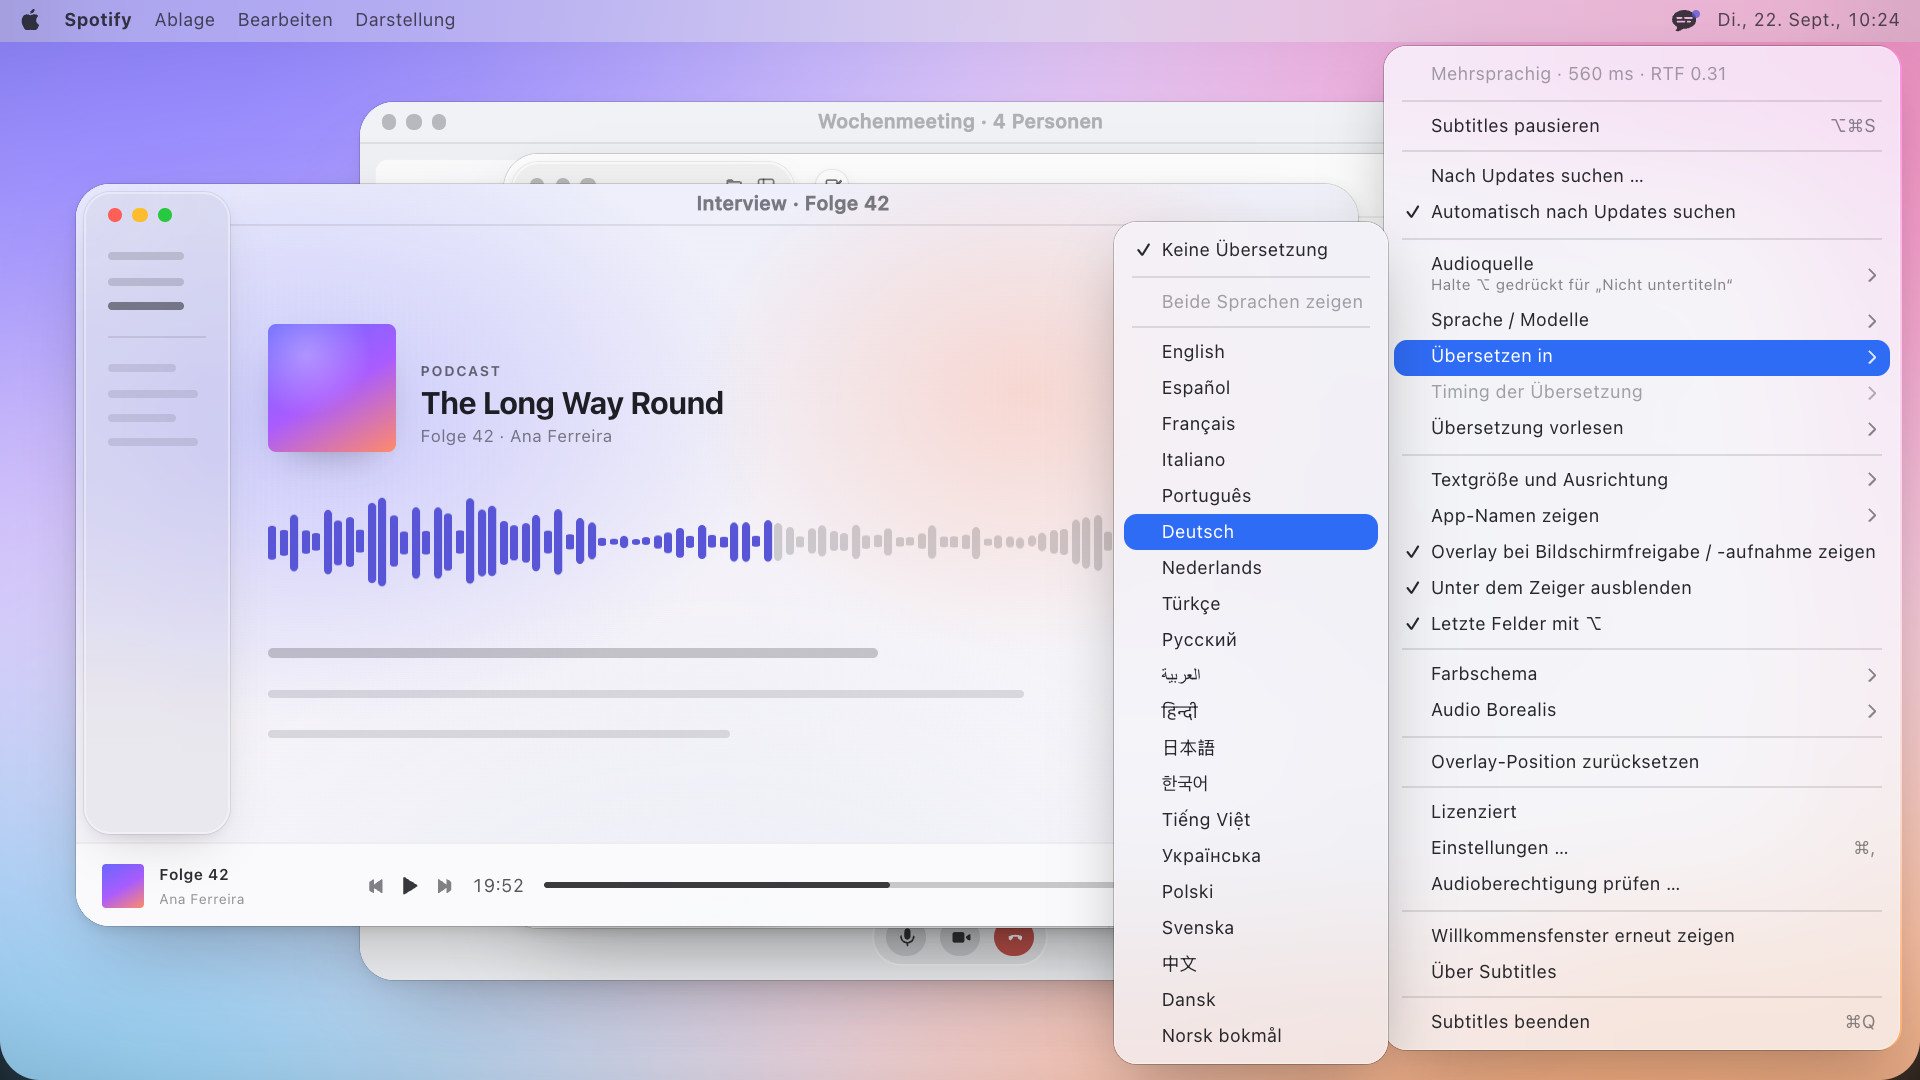Skip to next track in player

tap(445, 886)
